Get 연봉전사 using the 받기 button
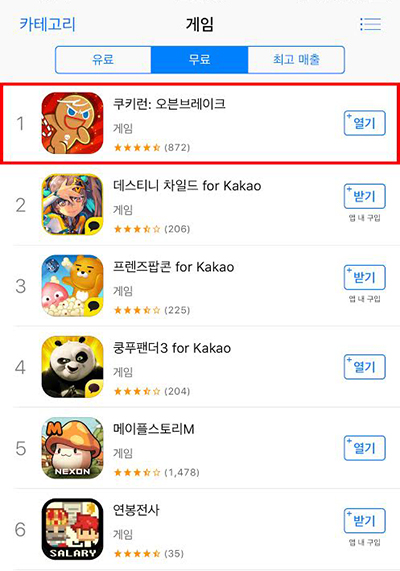Screen dimensions: 400x571 365,521
